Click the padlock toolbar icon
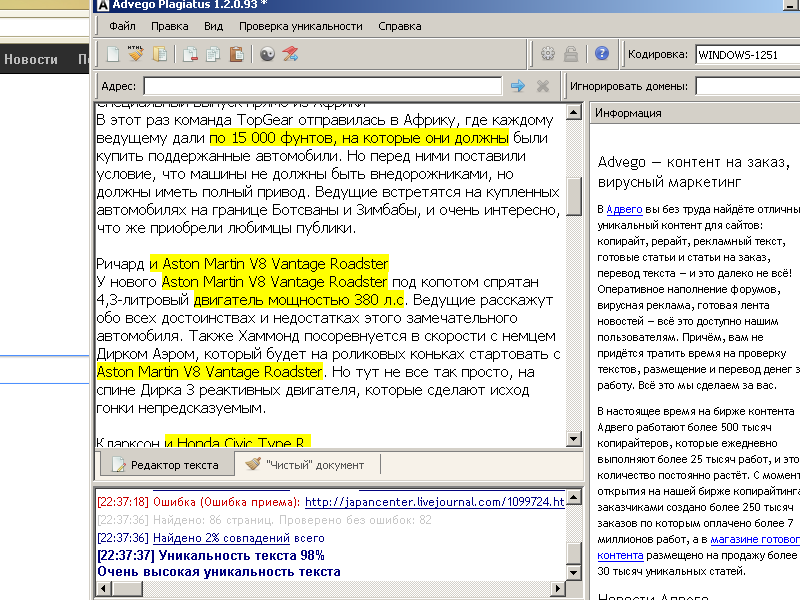The width and height of the screenshot is (800, 600). point(571,54)
